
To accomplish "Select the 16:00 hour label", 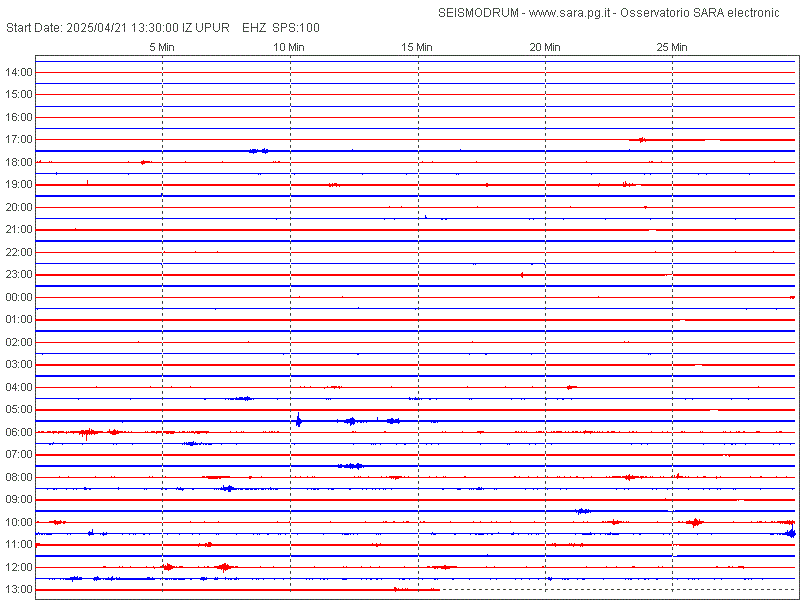I will point(19,117).
